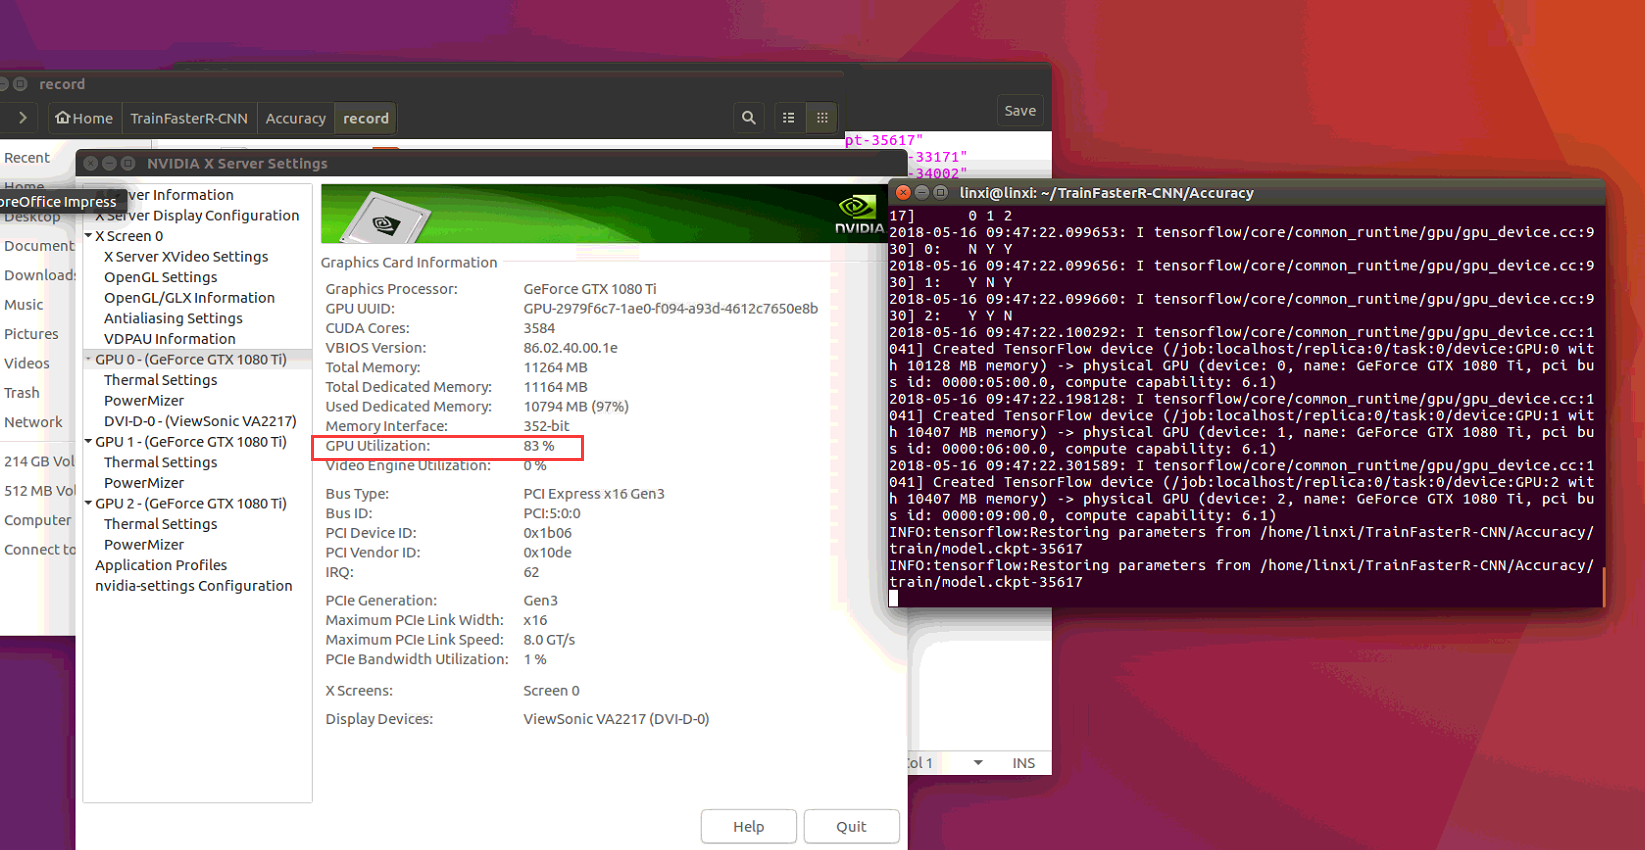
Task: Collapse the X Screen 0 tree node
Action: 89,236
